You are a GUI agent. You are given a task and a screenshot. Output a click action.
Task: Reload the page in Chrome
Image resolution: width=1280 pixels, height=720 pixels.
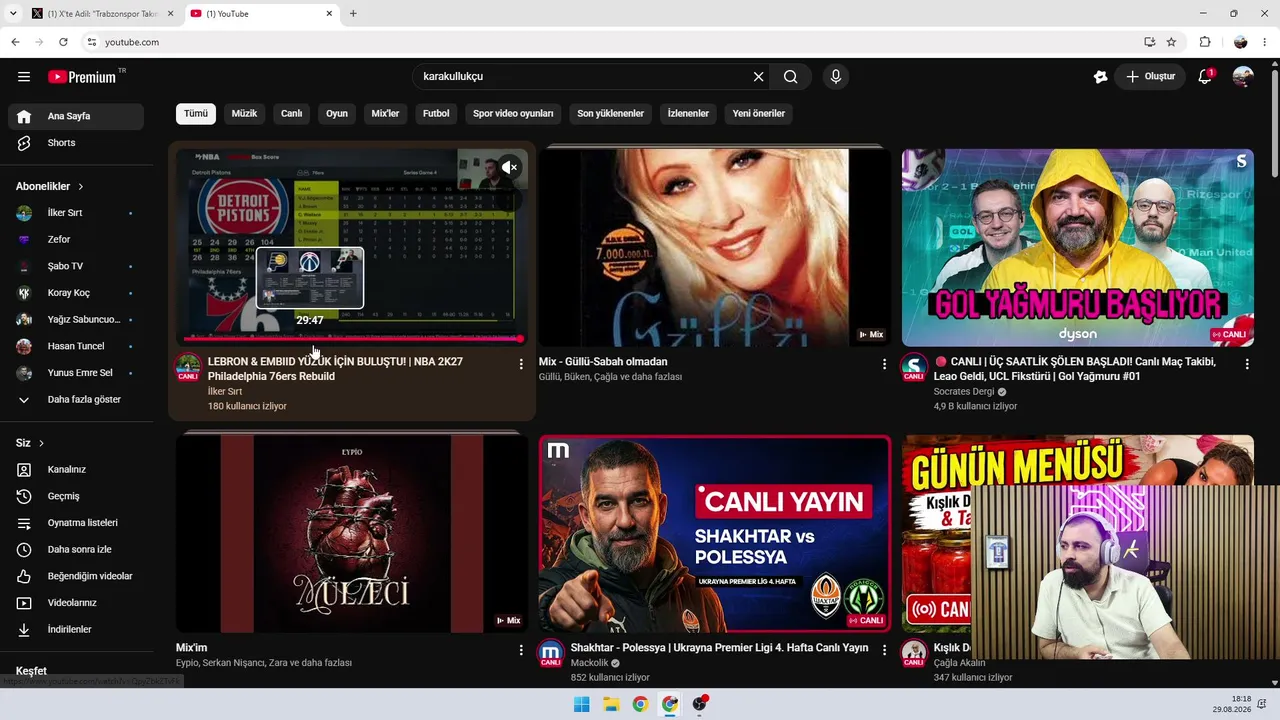click(63, 42)
